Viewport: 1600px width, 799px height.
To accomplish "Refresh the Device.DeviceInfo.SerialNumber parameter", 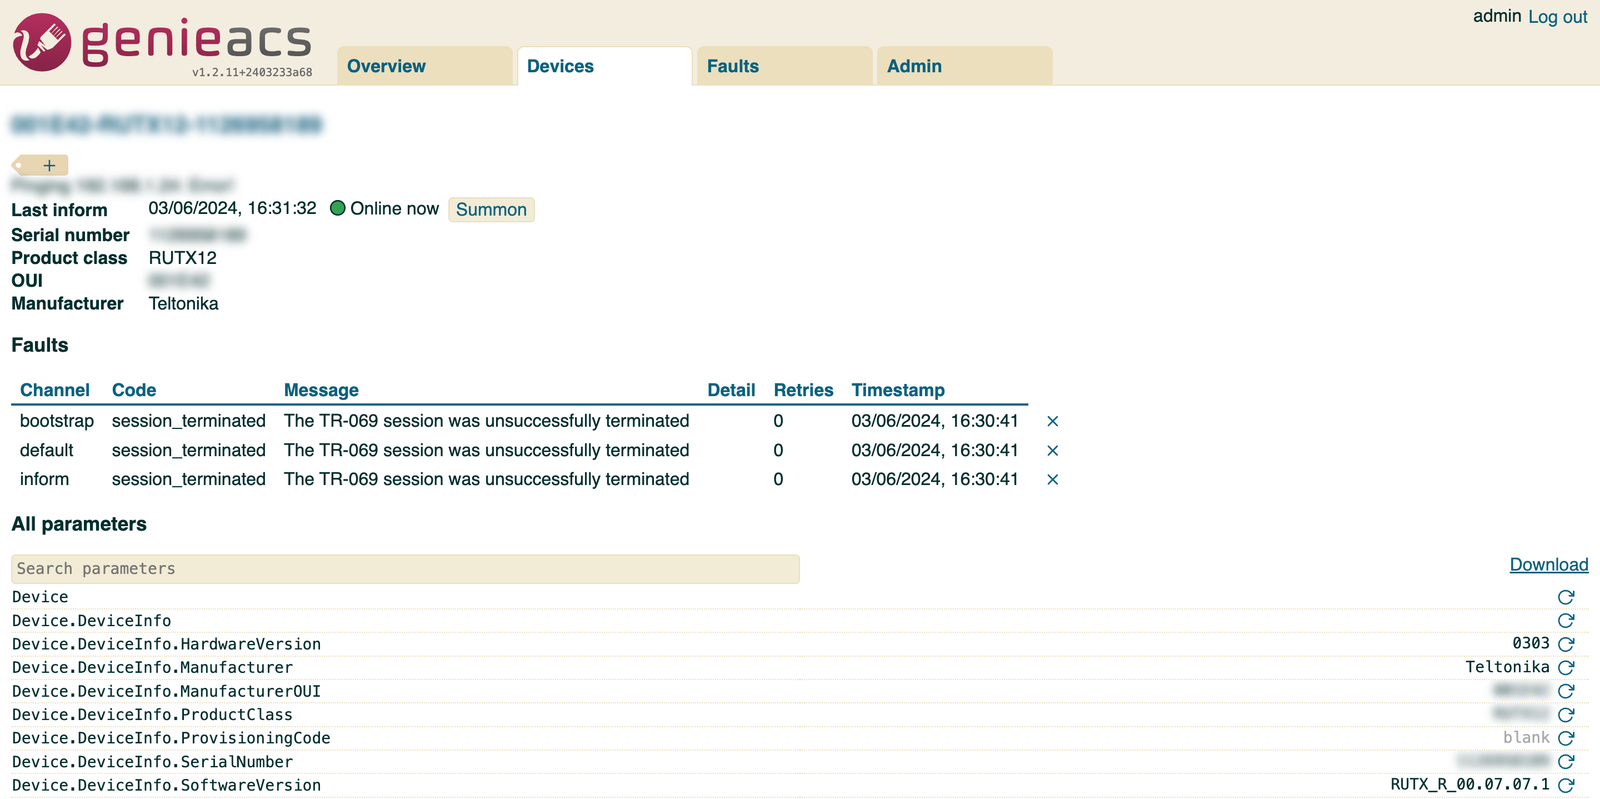I will coord(1566,762).
